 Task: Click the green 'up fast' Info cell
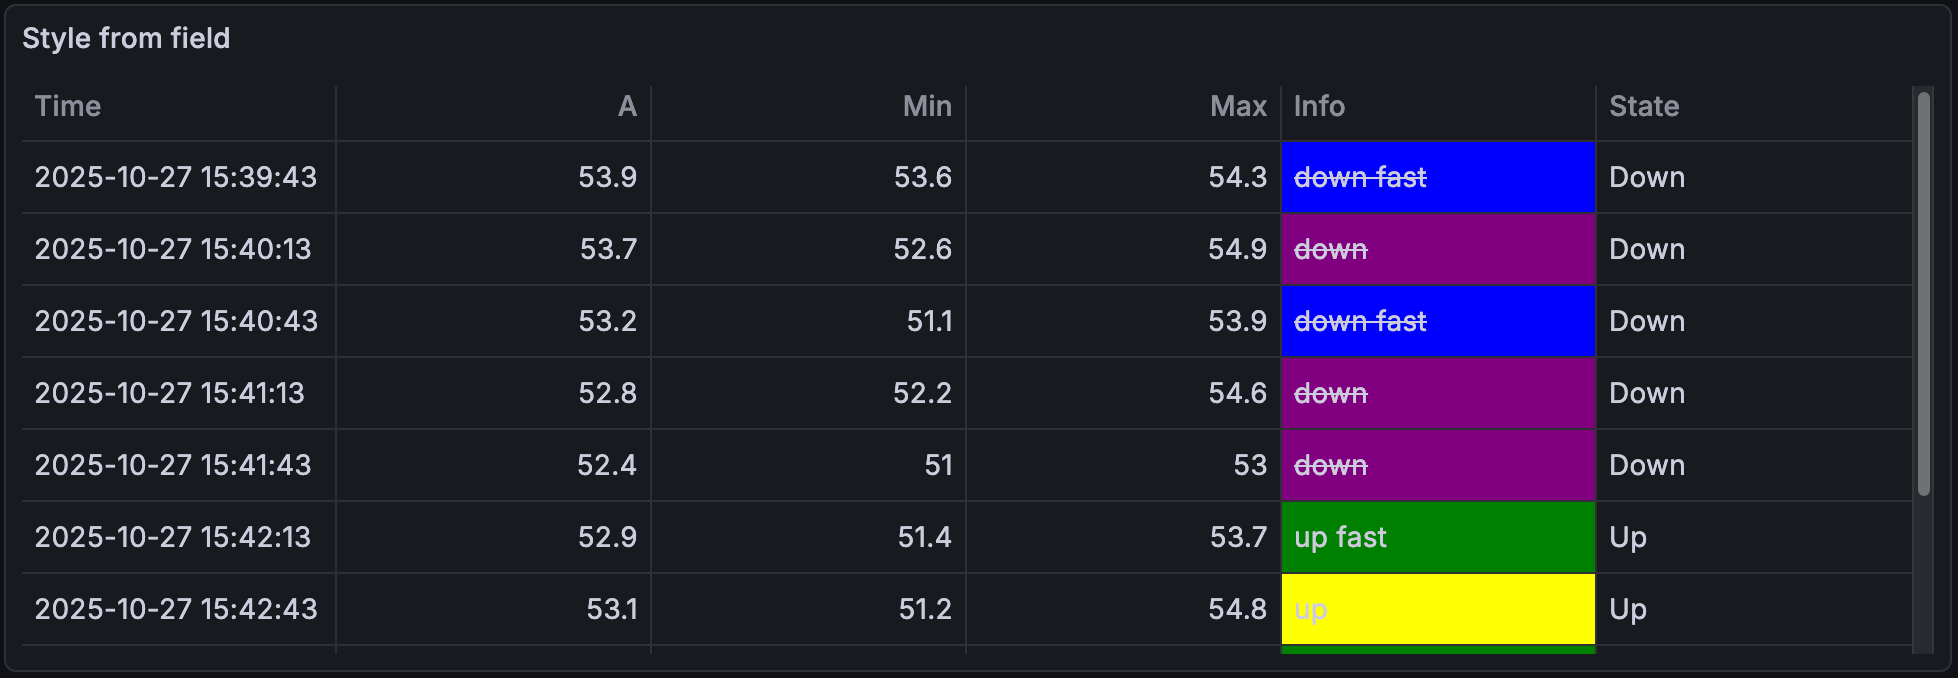pos(1437,538)
